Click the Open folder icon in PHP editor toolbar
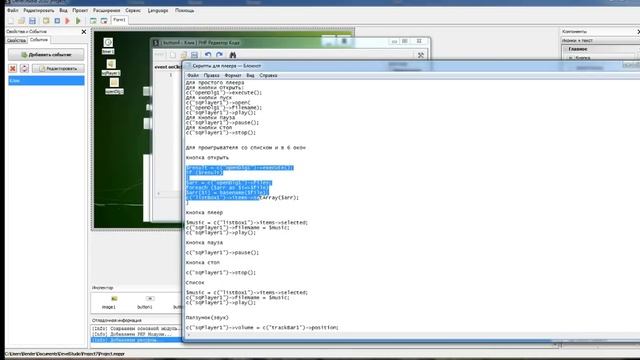640x360 pixels. [184, 55]
